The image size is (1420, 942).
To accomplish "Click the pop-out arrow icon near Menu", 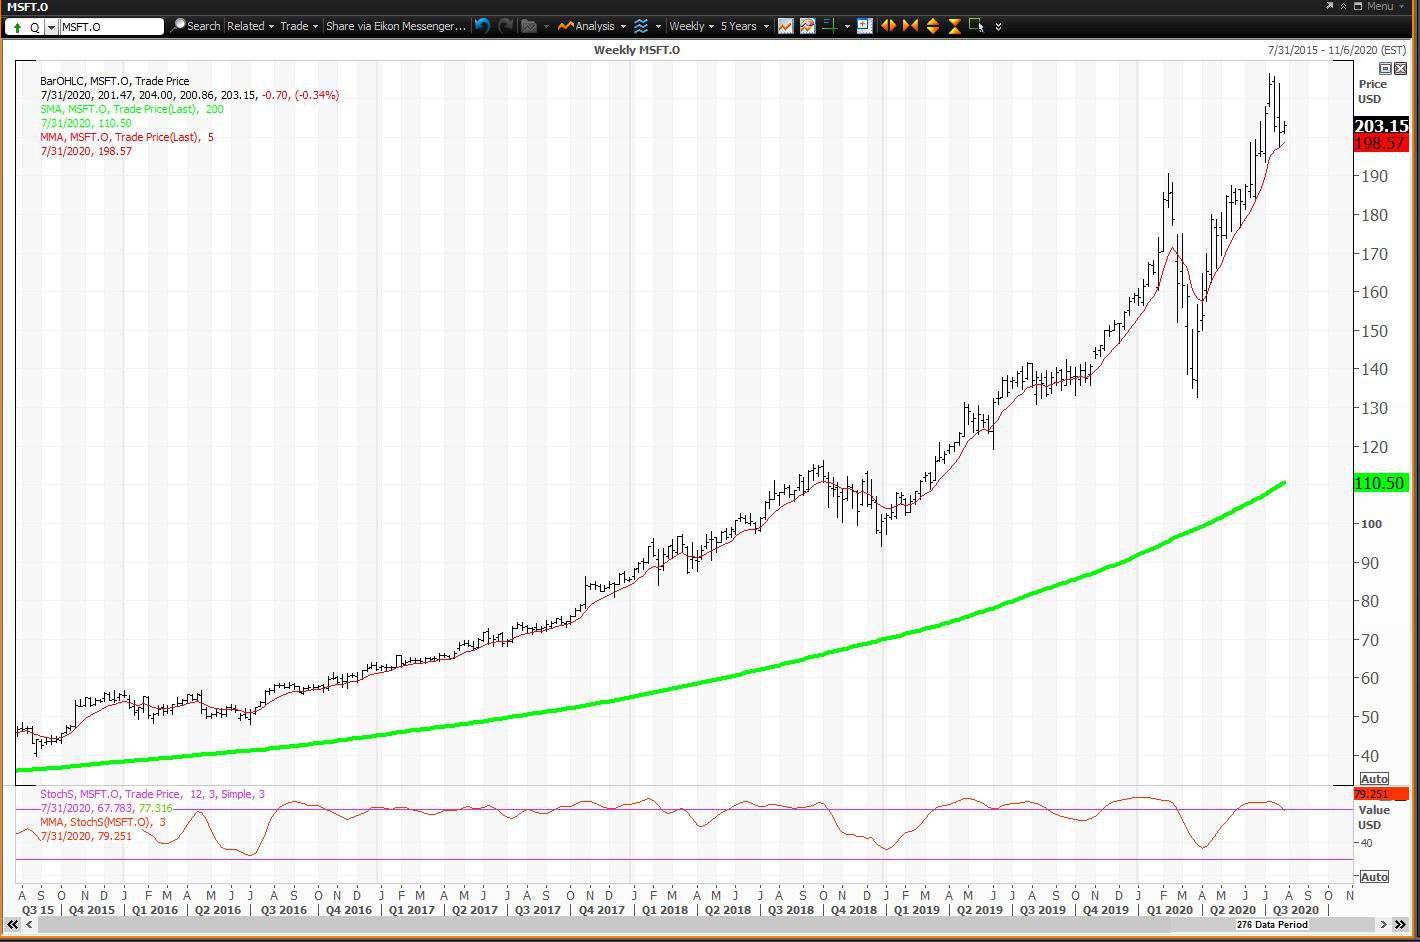I will [x=1329, y=6].
